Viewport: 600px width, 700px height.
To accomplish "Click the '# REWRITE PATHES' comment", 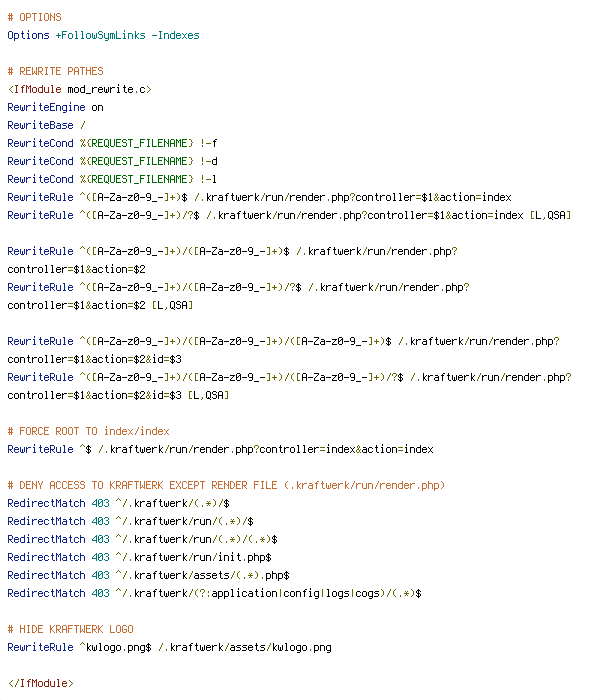I will (x=55, y=71).
